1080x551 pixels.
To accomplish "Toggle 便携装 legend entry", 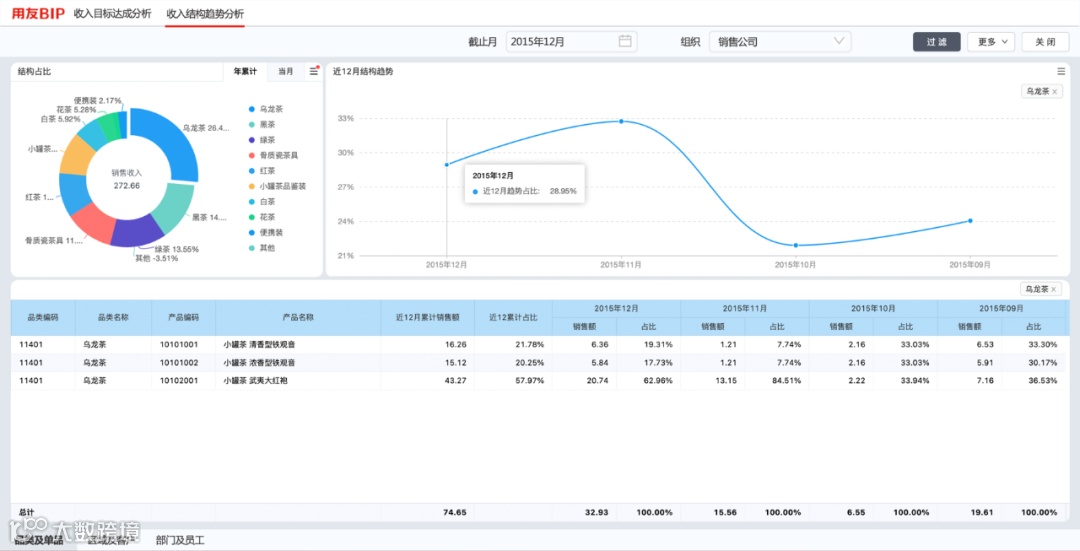I will point(266,233).
